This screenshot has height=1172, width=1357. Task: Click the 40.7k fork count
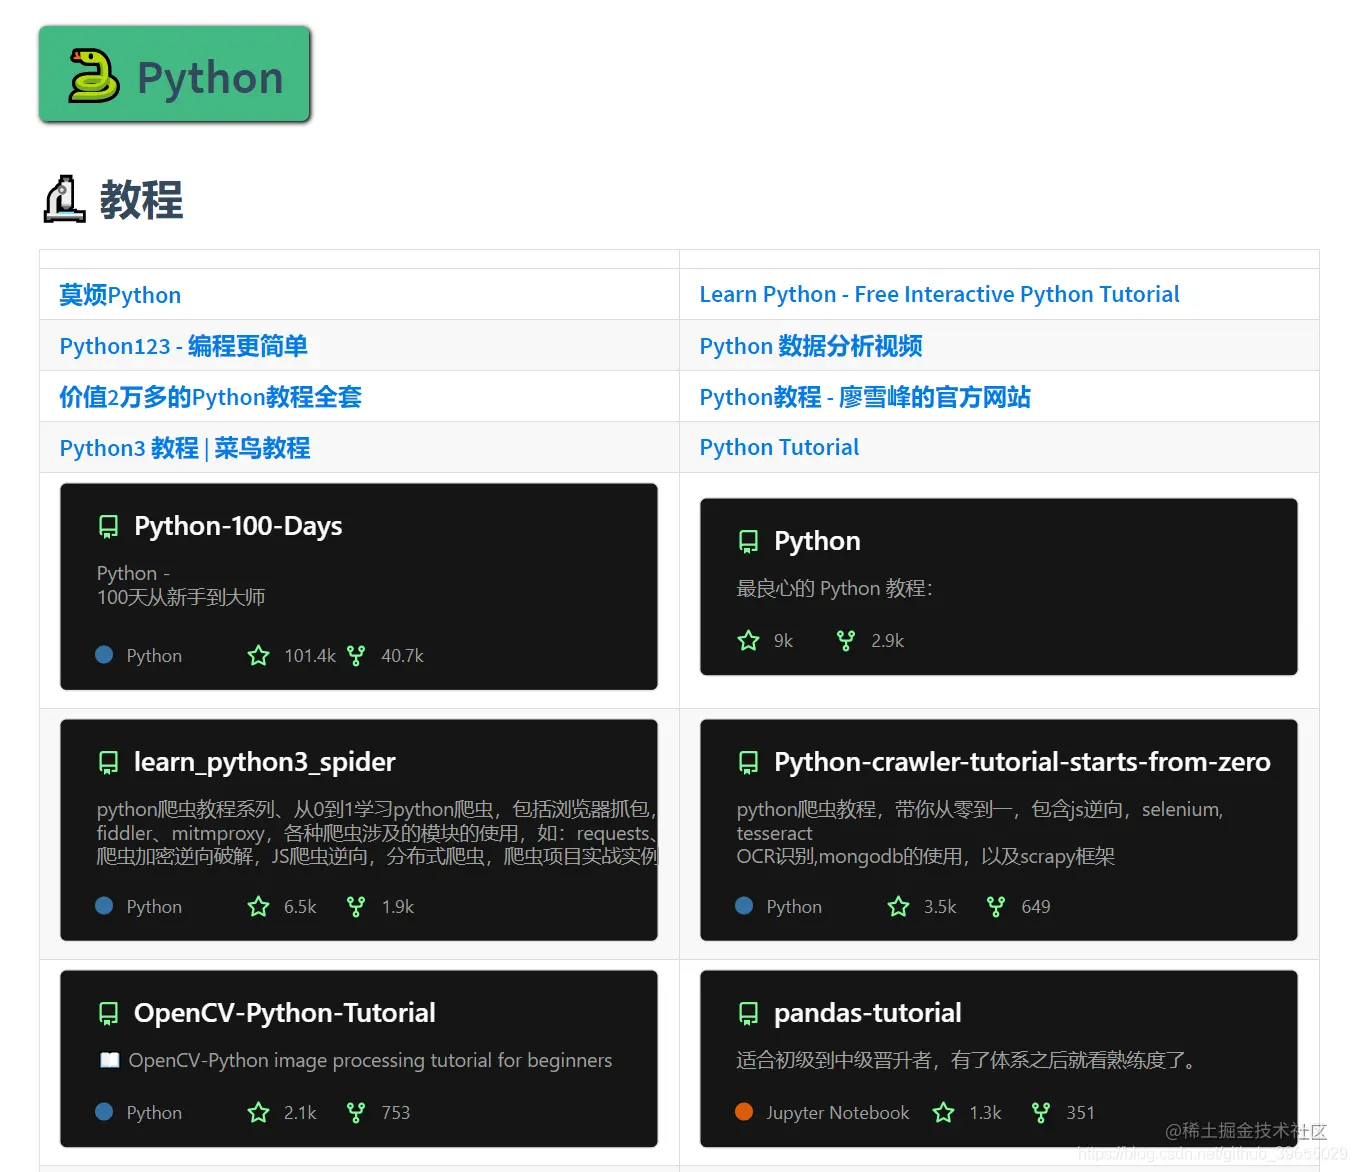(402, 656)
